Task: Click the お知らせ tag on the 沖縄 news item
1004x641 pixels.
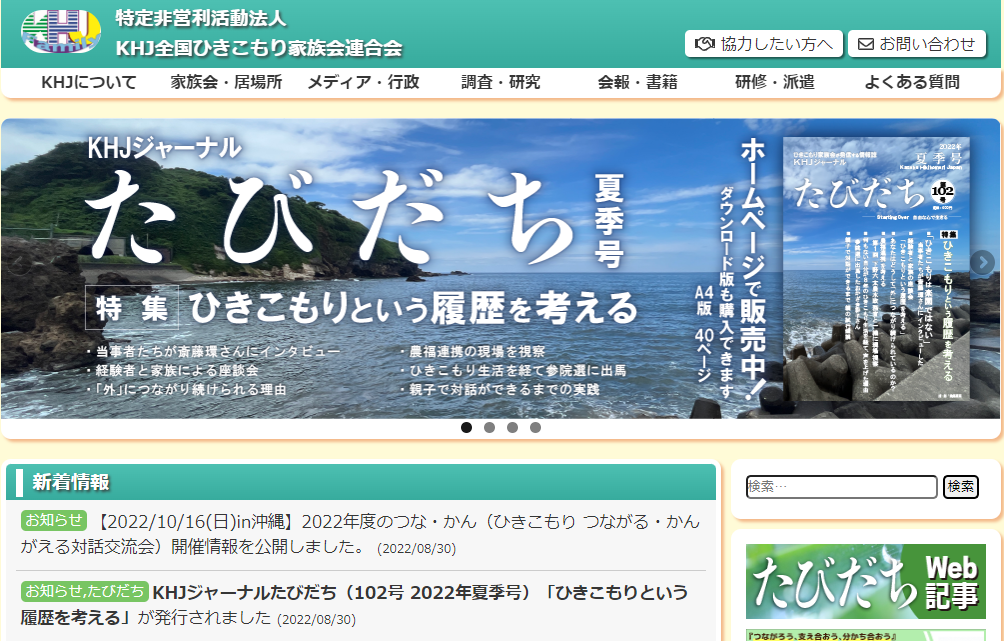Action: [x=54, y=520]
